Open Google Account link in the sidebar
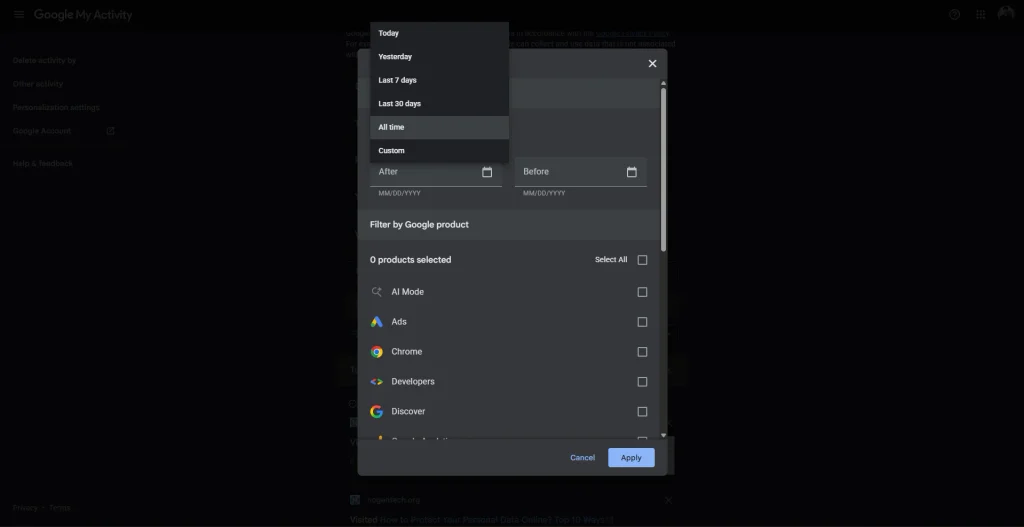1024x527 pixels. [42, 131]
